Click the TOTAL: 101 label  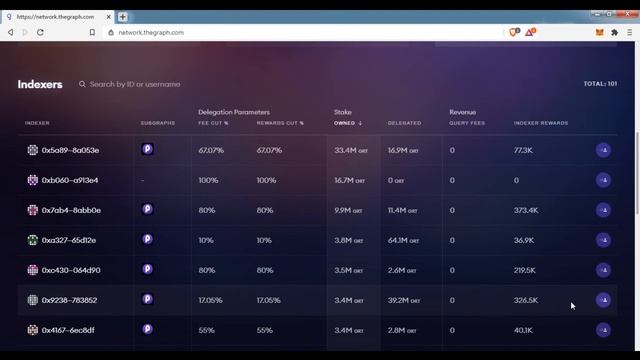pos(600,84)
